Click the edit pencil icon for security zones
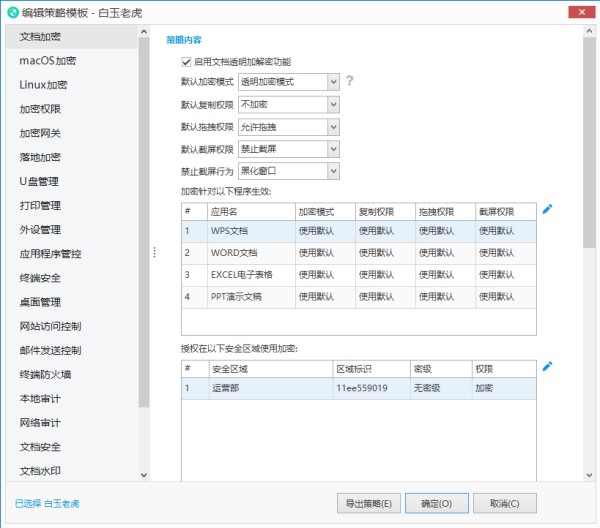The height and width of the screenshot is (528, 600). 547,367
